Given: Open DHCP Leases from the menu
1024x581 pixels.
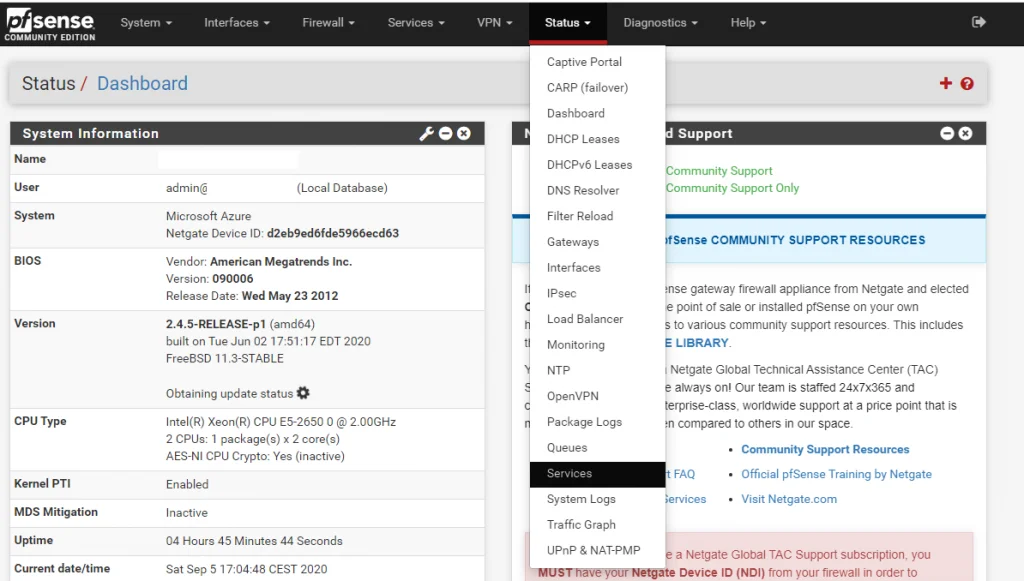Looking at the screenshot, I should tap(598, 139).
